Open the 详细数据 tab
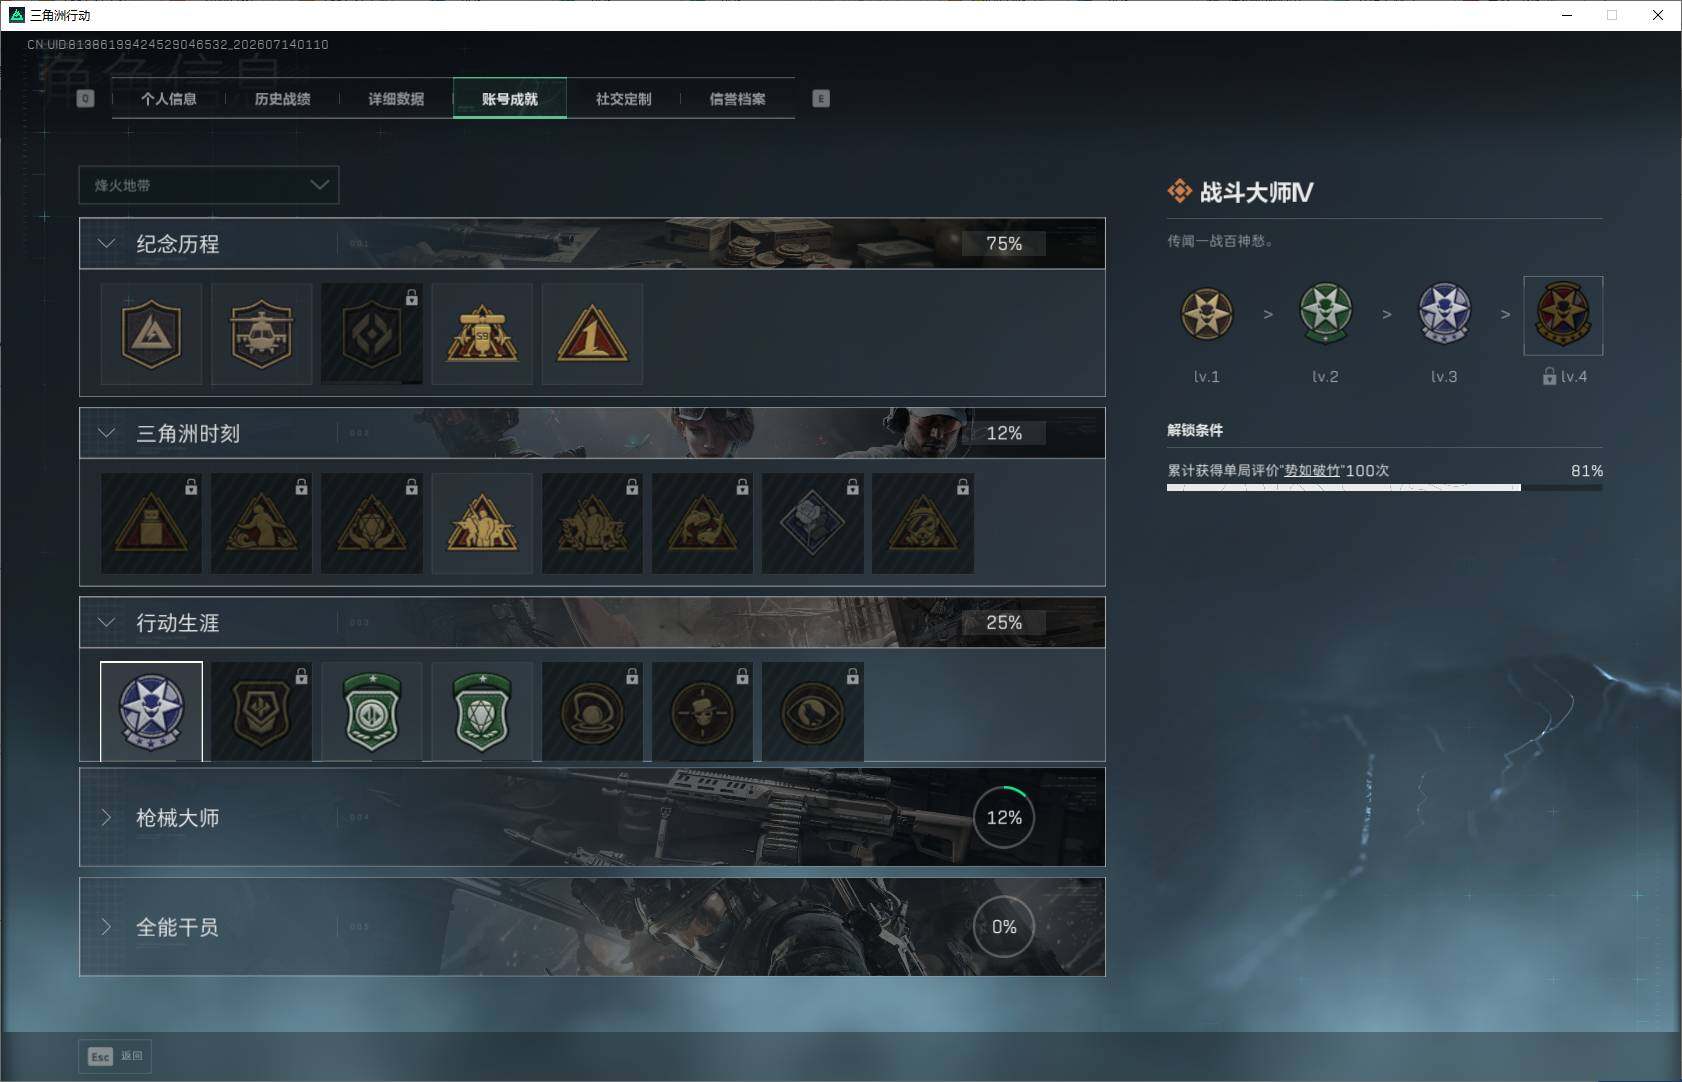Image resolution: width=1682 pixels, height=1082 pixels. pyautogui.click(x=396, y=99)
